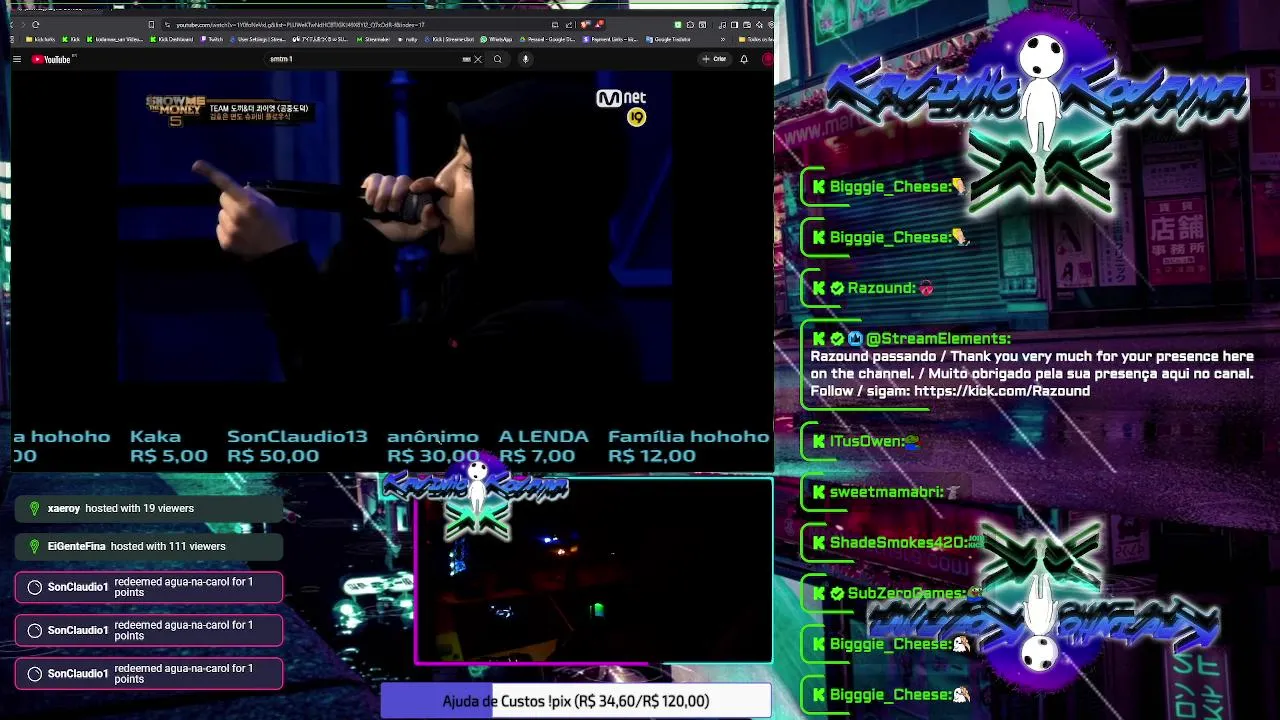The height and width of the screenshot is (720, 1280).
Task: Open the 'Kick | Streamerbot' bookmark
Action: coord(449,40)
